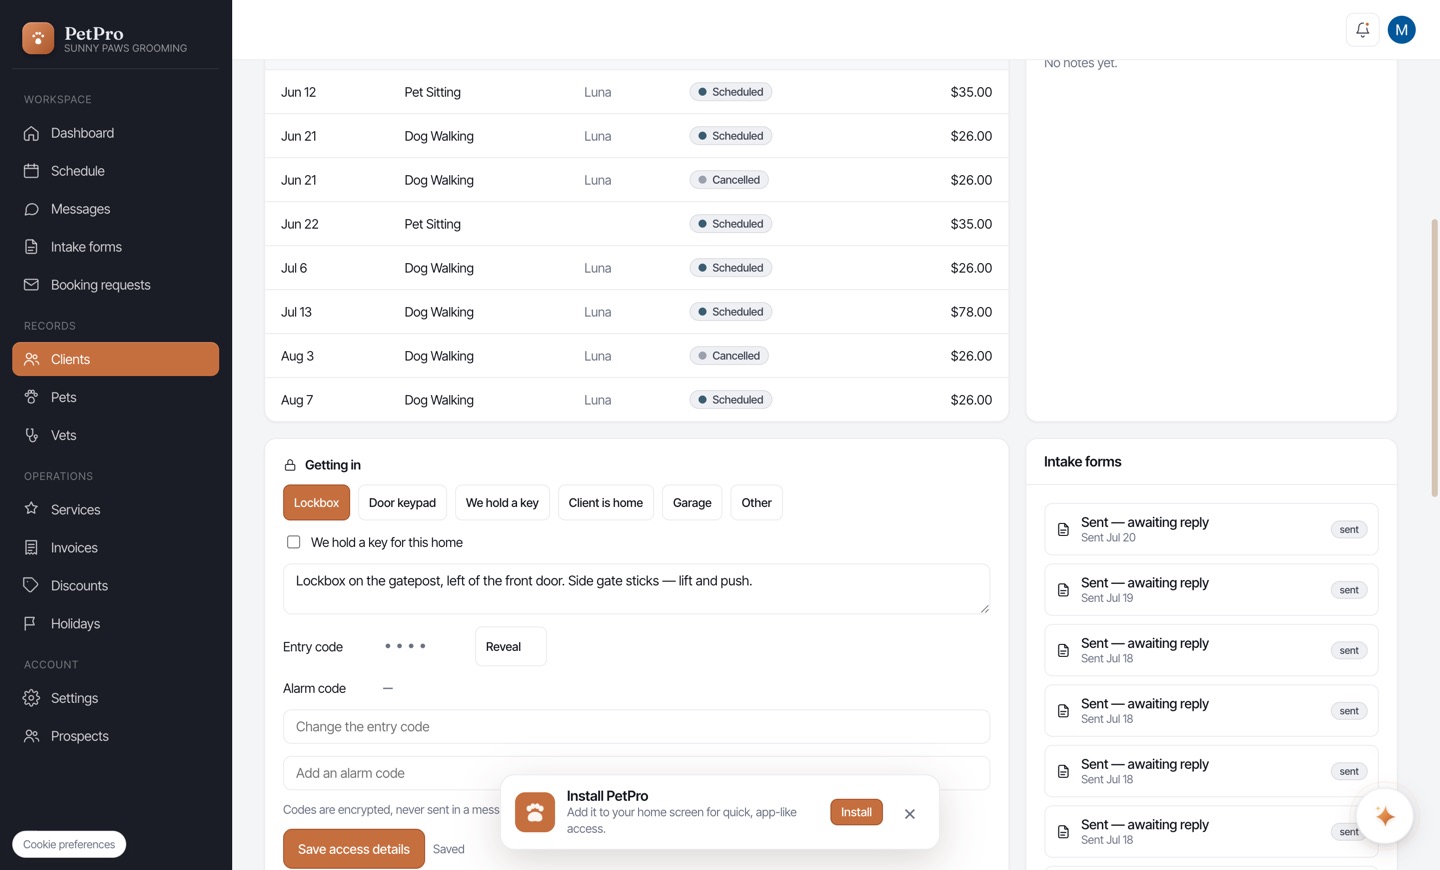
Task: Click the Holidays flag icon
Action: tap(31, 623)
